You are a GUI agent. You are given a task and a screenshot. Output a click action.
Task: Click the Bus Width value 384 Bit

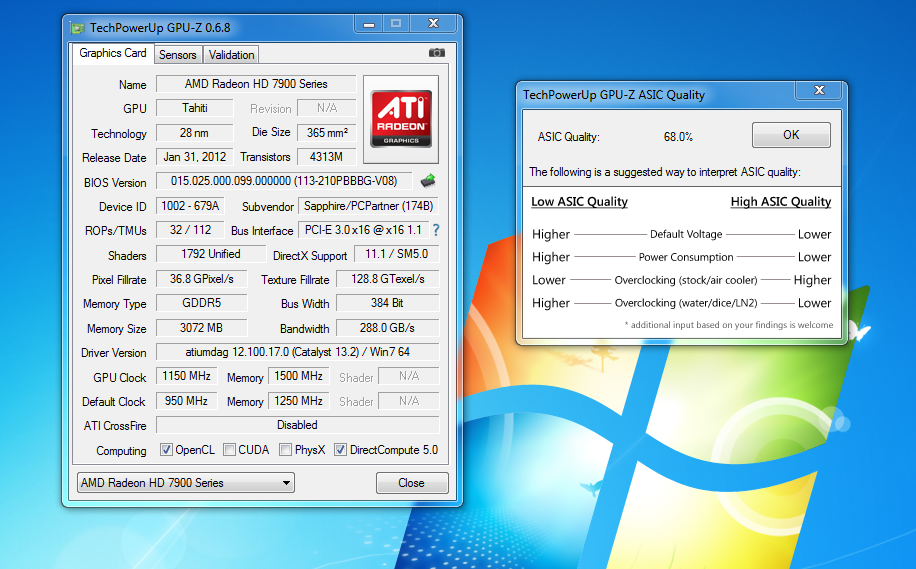point(388,303)
